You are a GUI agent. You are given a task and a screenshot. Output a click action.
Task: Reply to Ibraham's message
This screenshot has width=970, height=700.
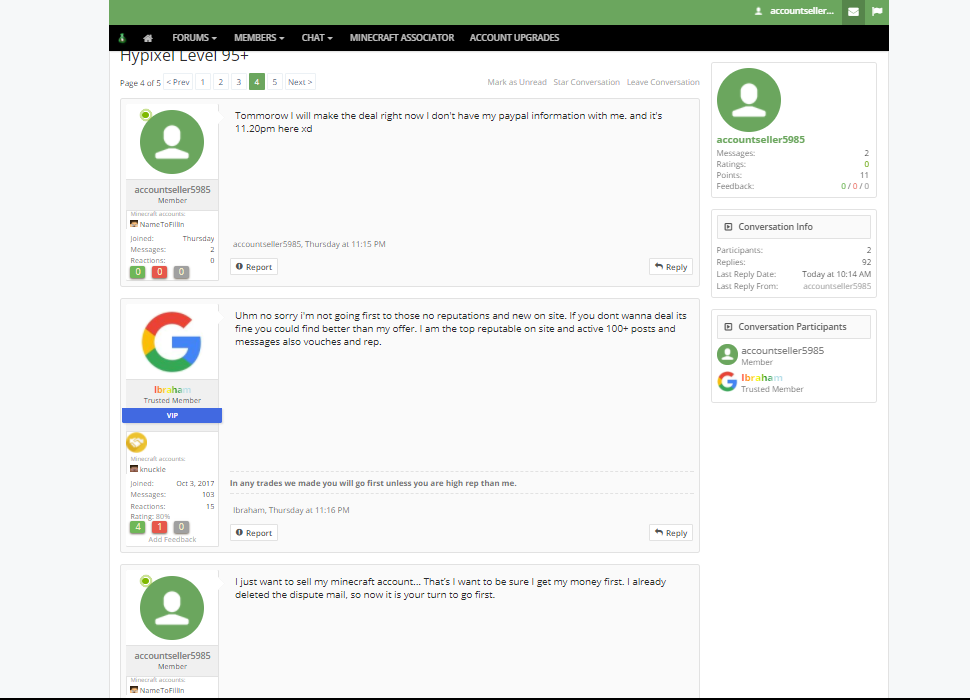(x=671, y=533)
